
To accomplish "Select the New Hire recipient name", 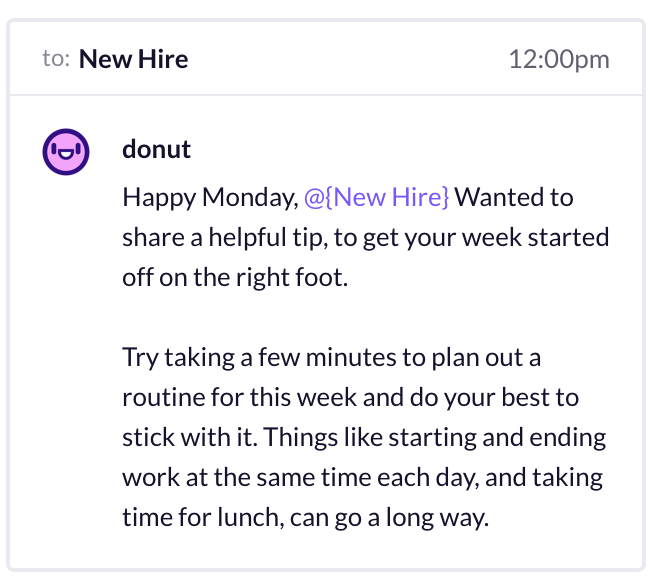I will (133, 59).
